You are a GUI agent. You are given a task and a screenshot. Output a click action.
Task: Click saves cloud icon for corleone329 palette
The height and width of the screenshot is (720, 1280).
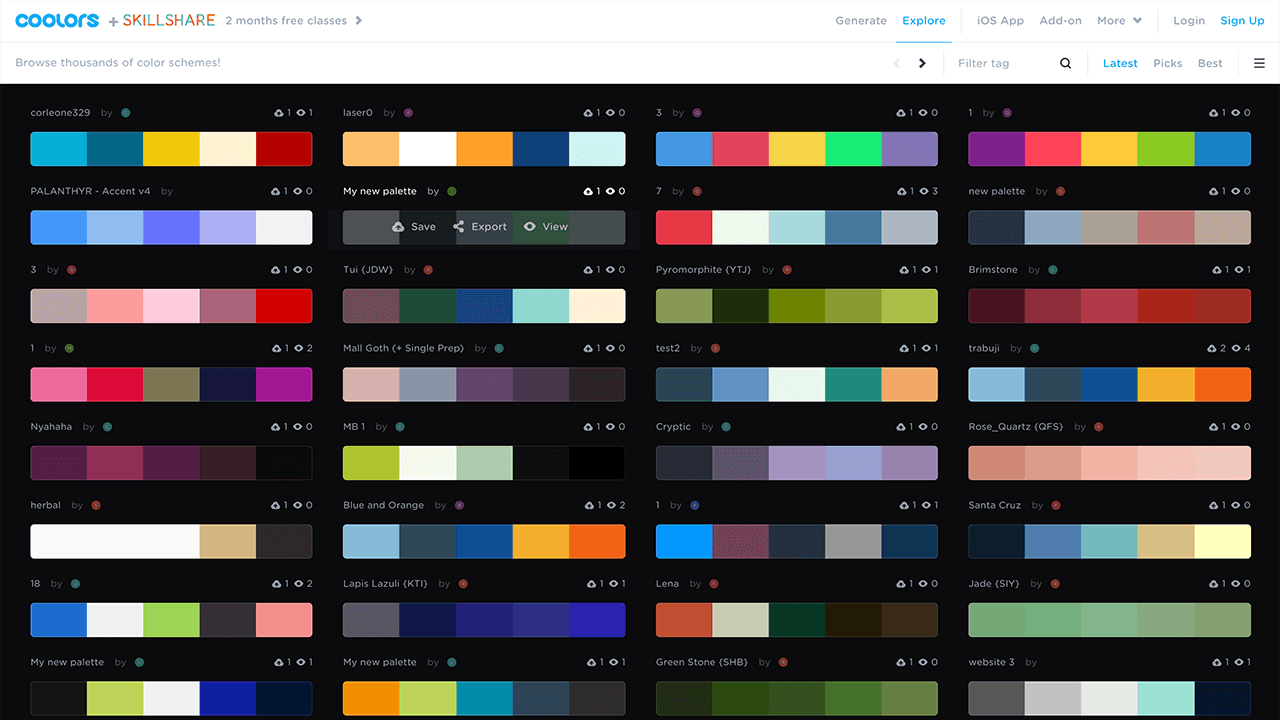278,113
